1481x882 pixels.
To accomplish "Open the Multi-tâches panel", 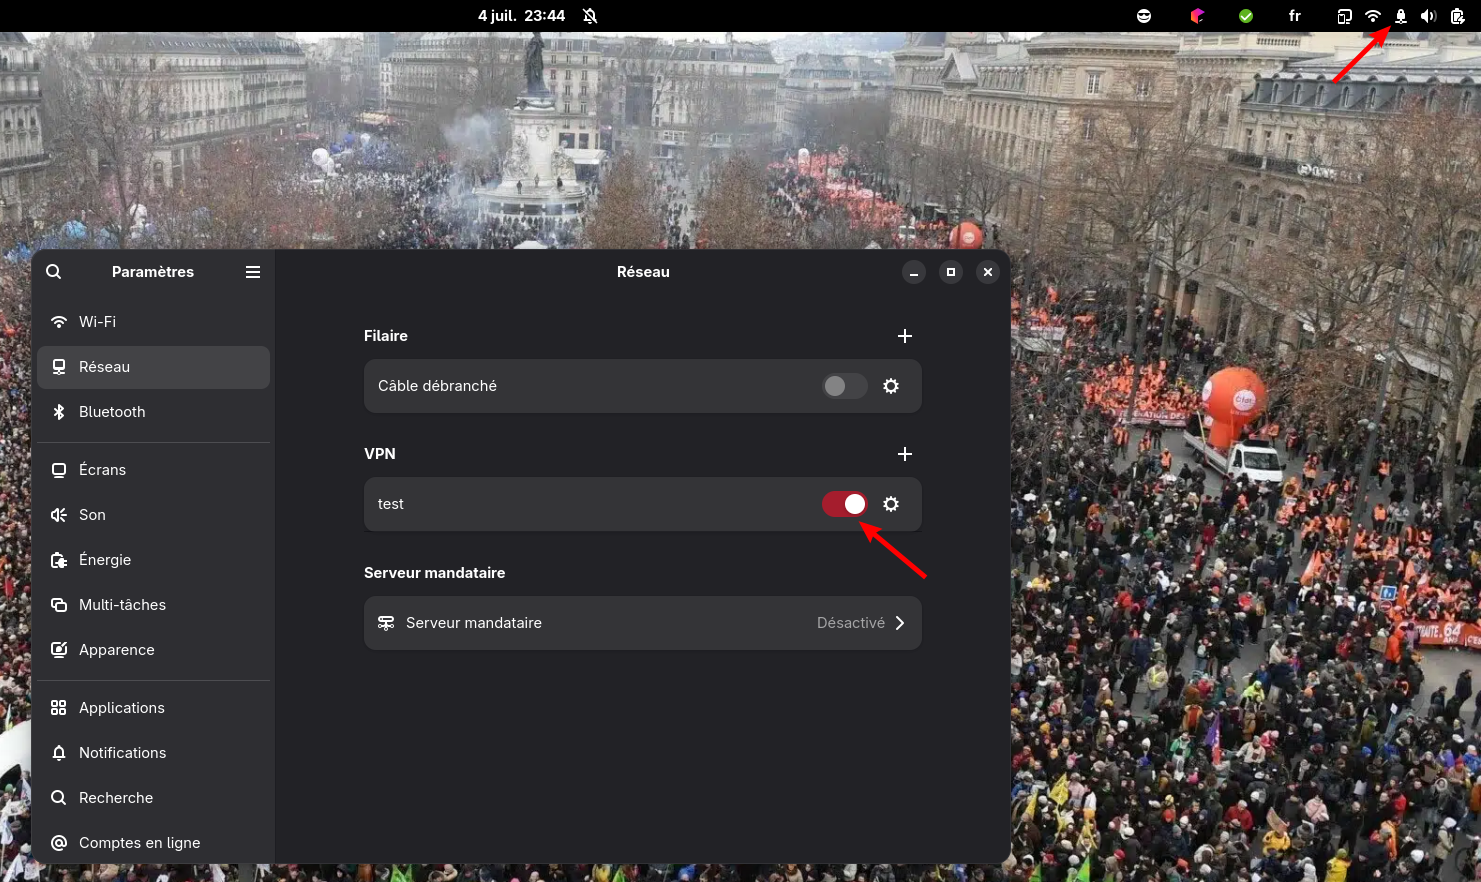I will click(154, 605).
